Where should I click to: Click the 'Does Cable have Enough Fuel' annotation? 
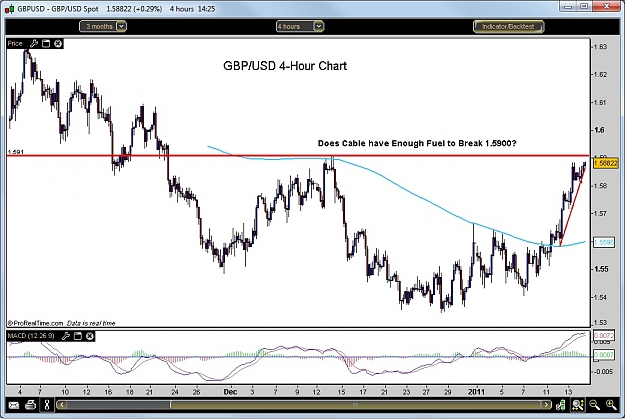click(x=417, y=143)
